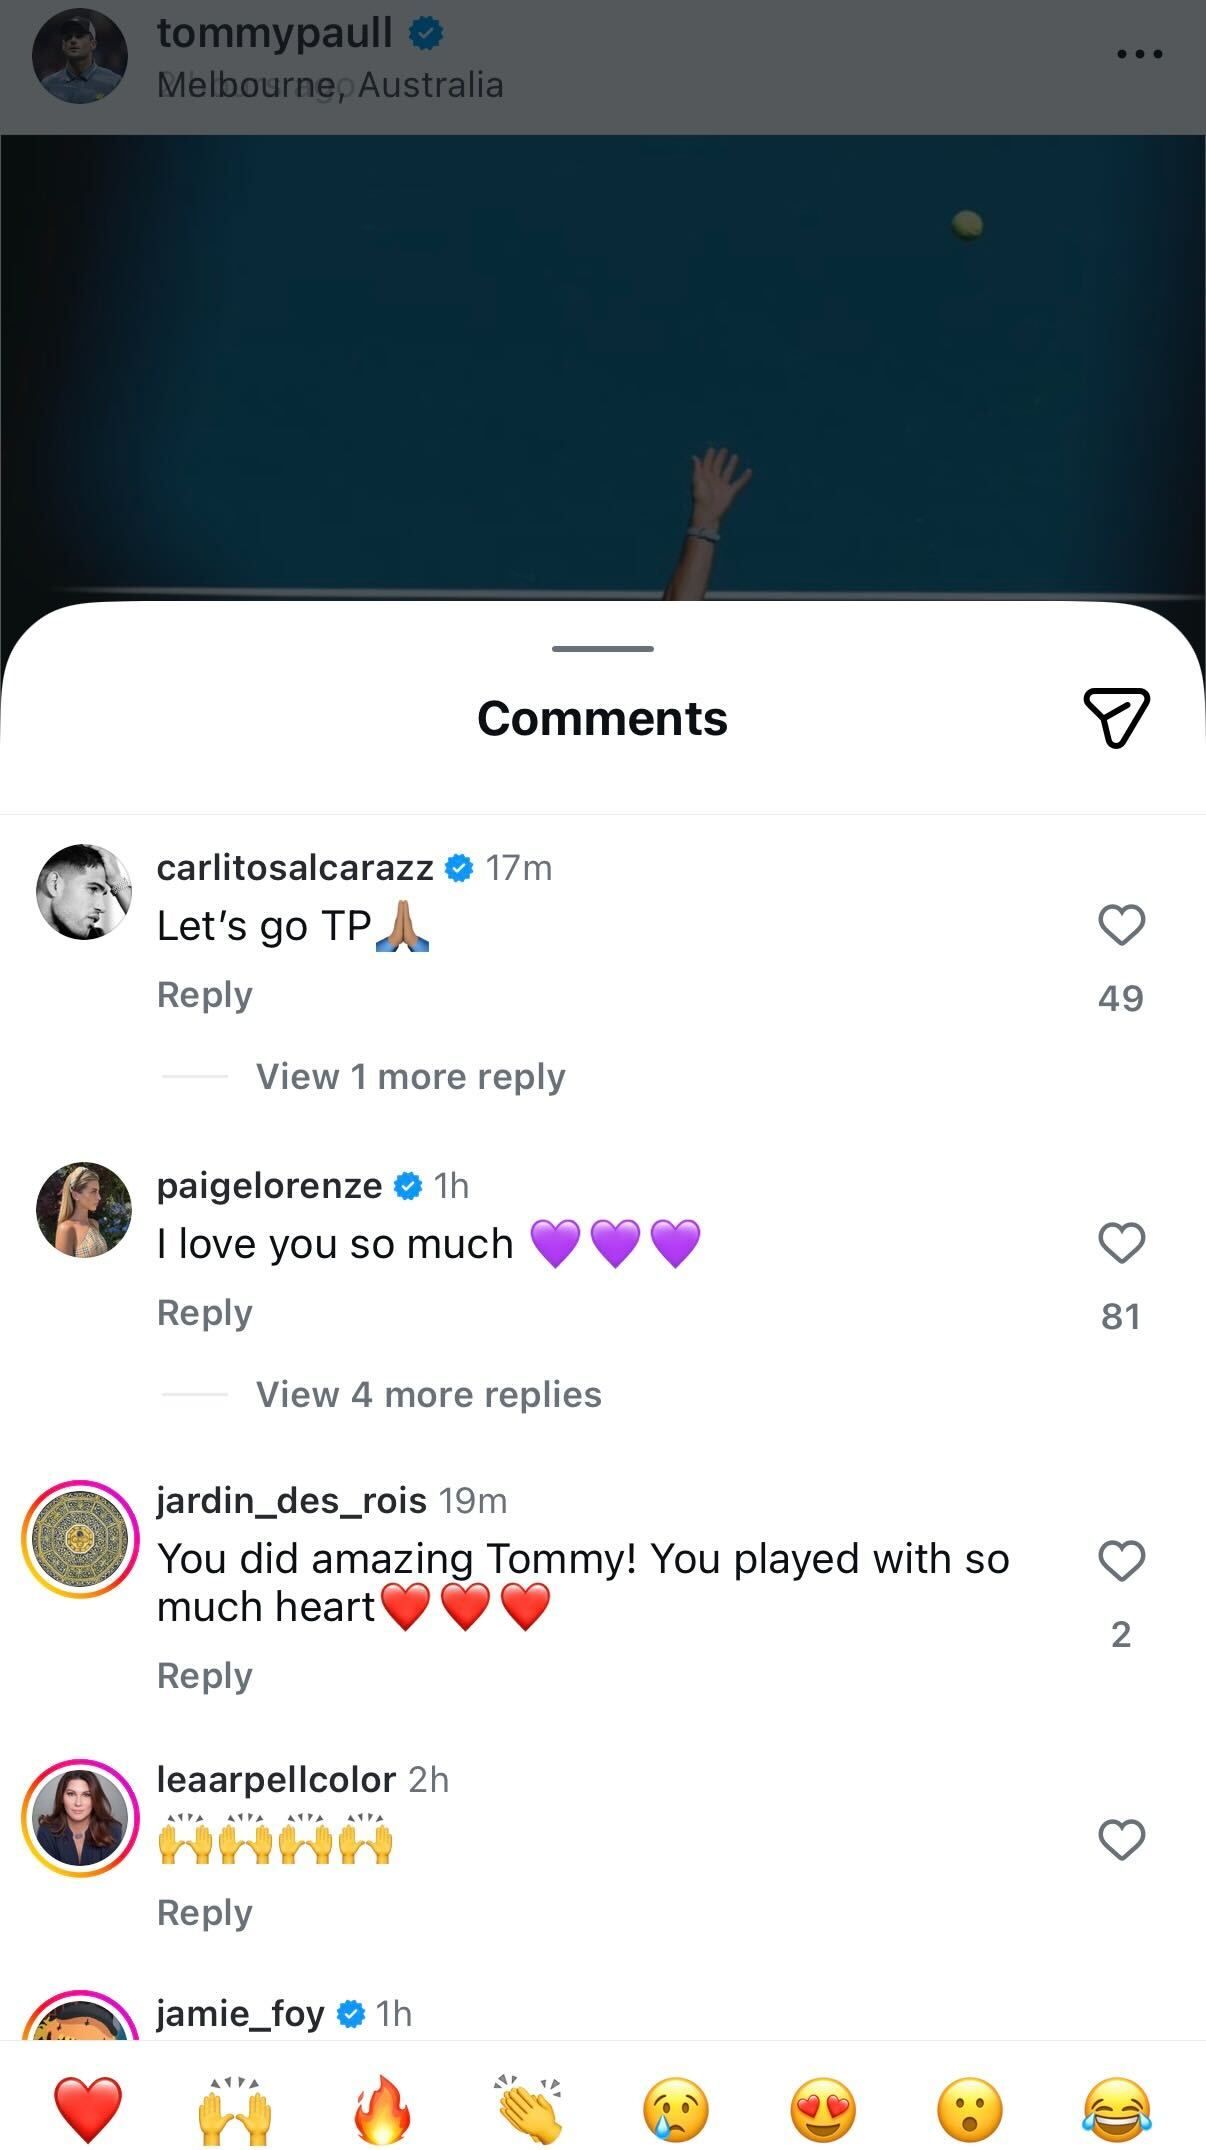Choose the clapping hands emoji reaction

(x=529, y=2108)
